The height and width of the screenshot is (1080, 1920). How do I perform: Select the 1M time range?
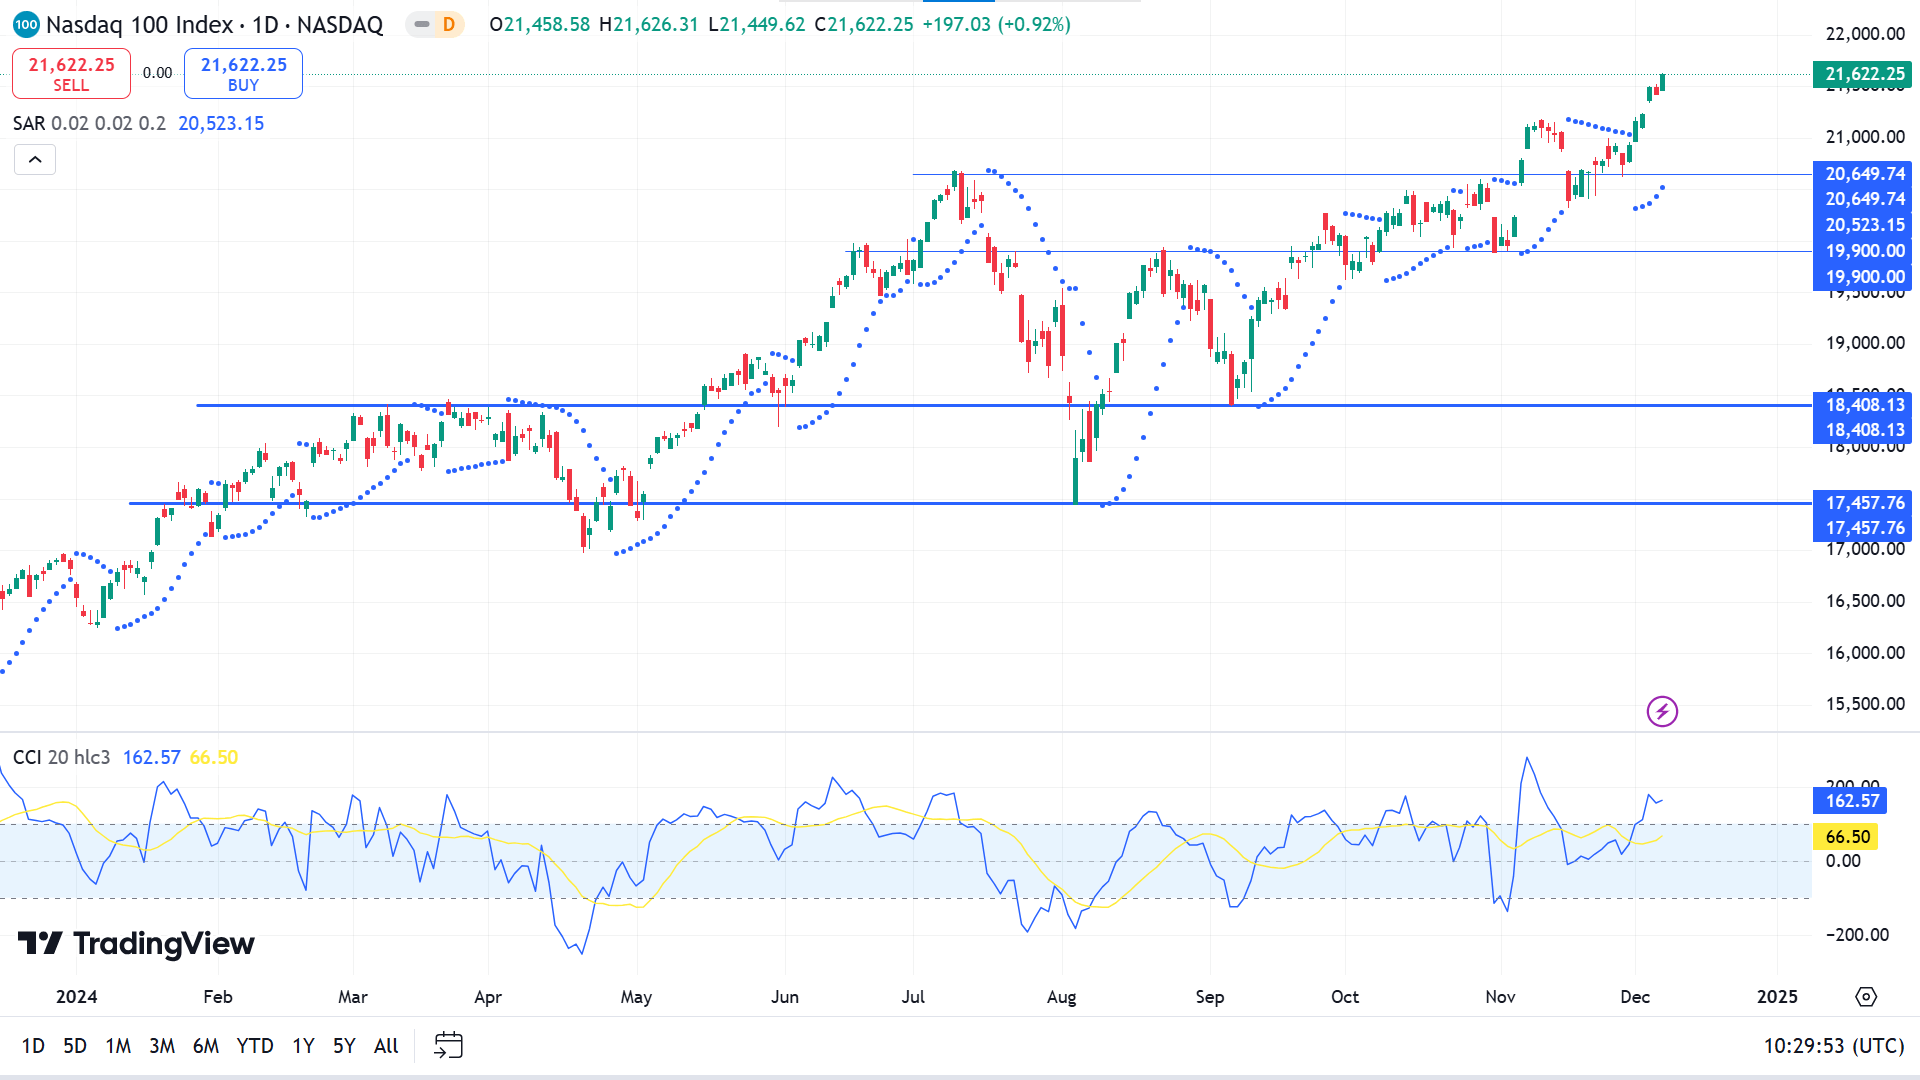pyautogui.click(x=118, y=1046)
